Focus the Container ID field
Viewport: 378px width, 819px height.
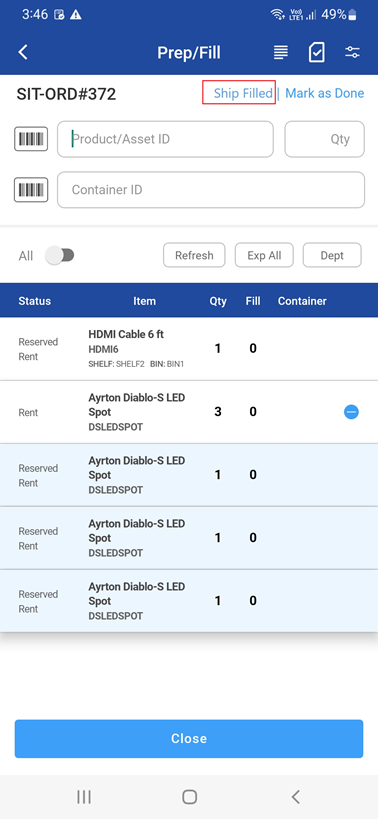point(211,190)
